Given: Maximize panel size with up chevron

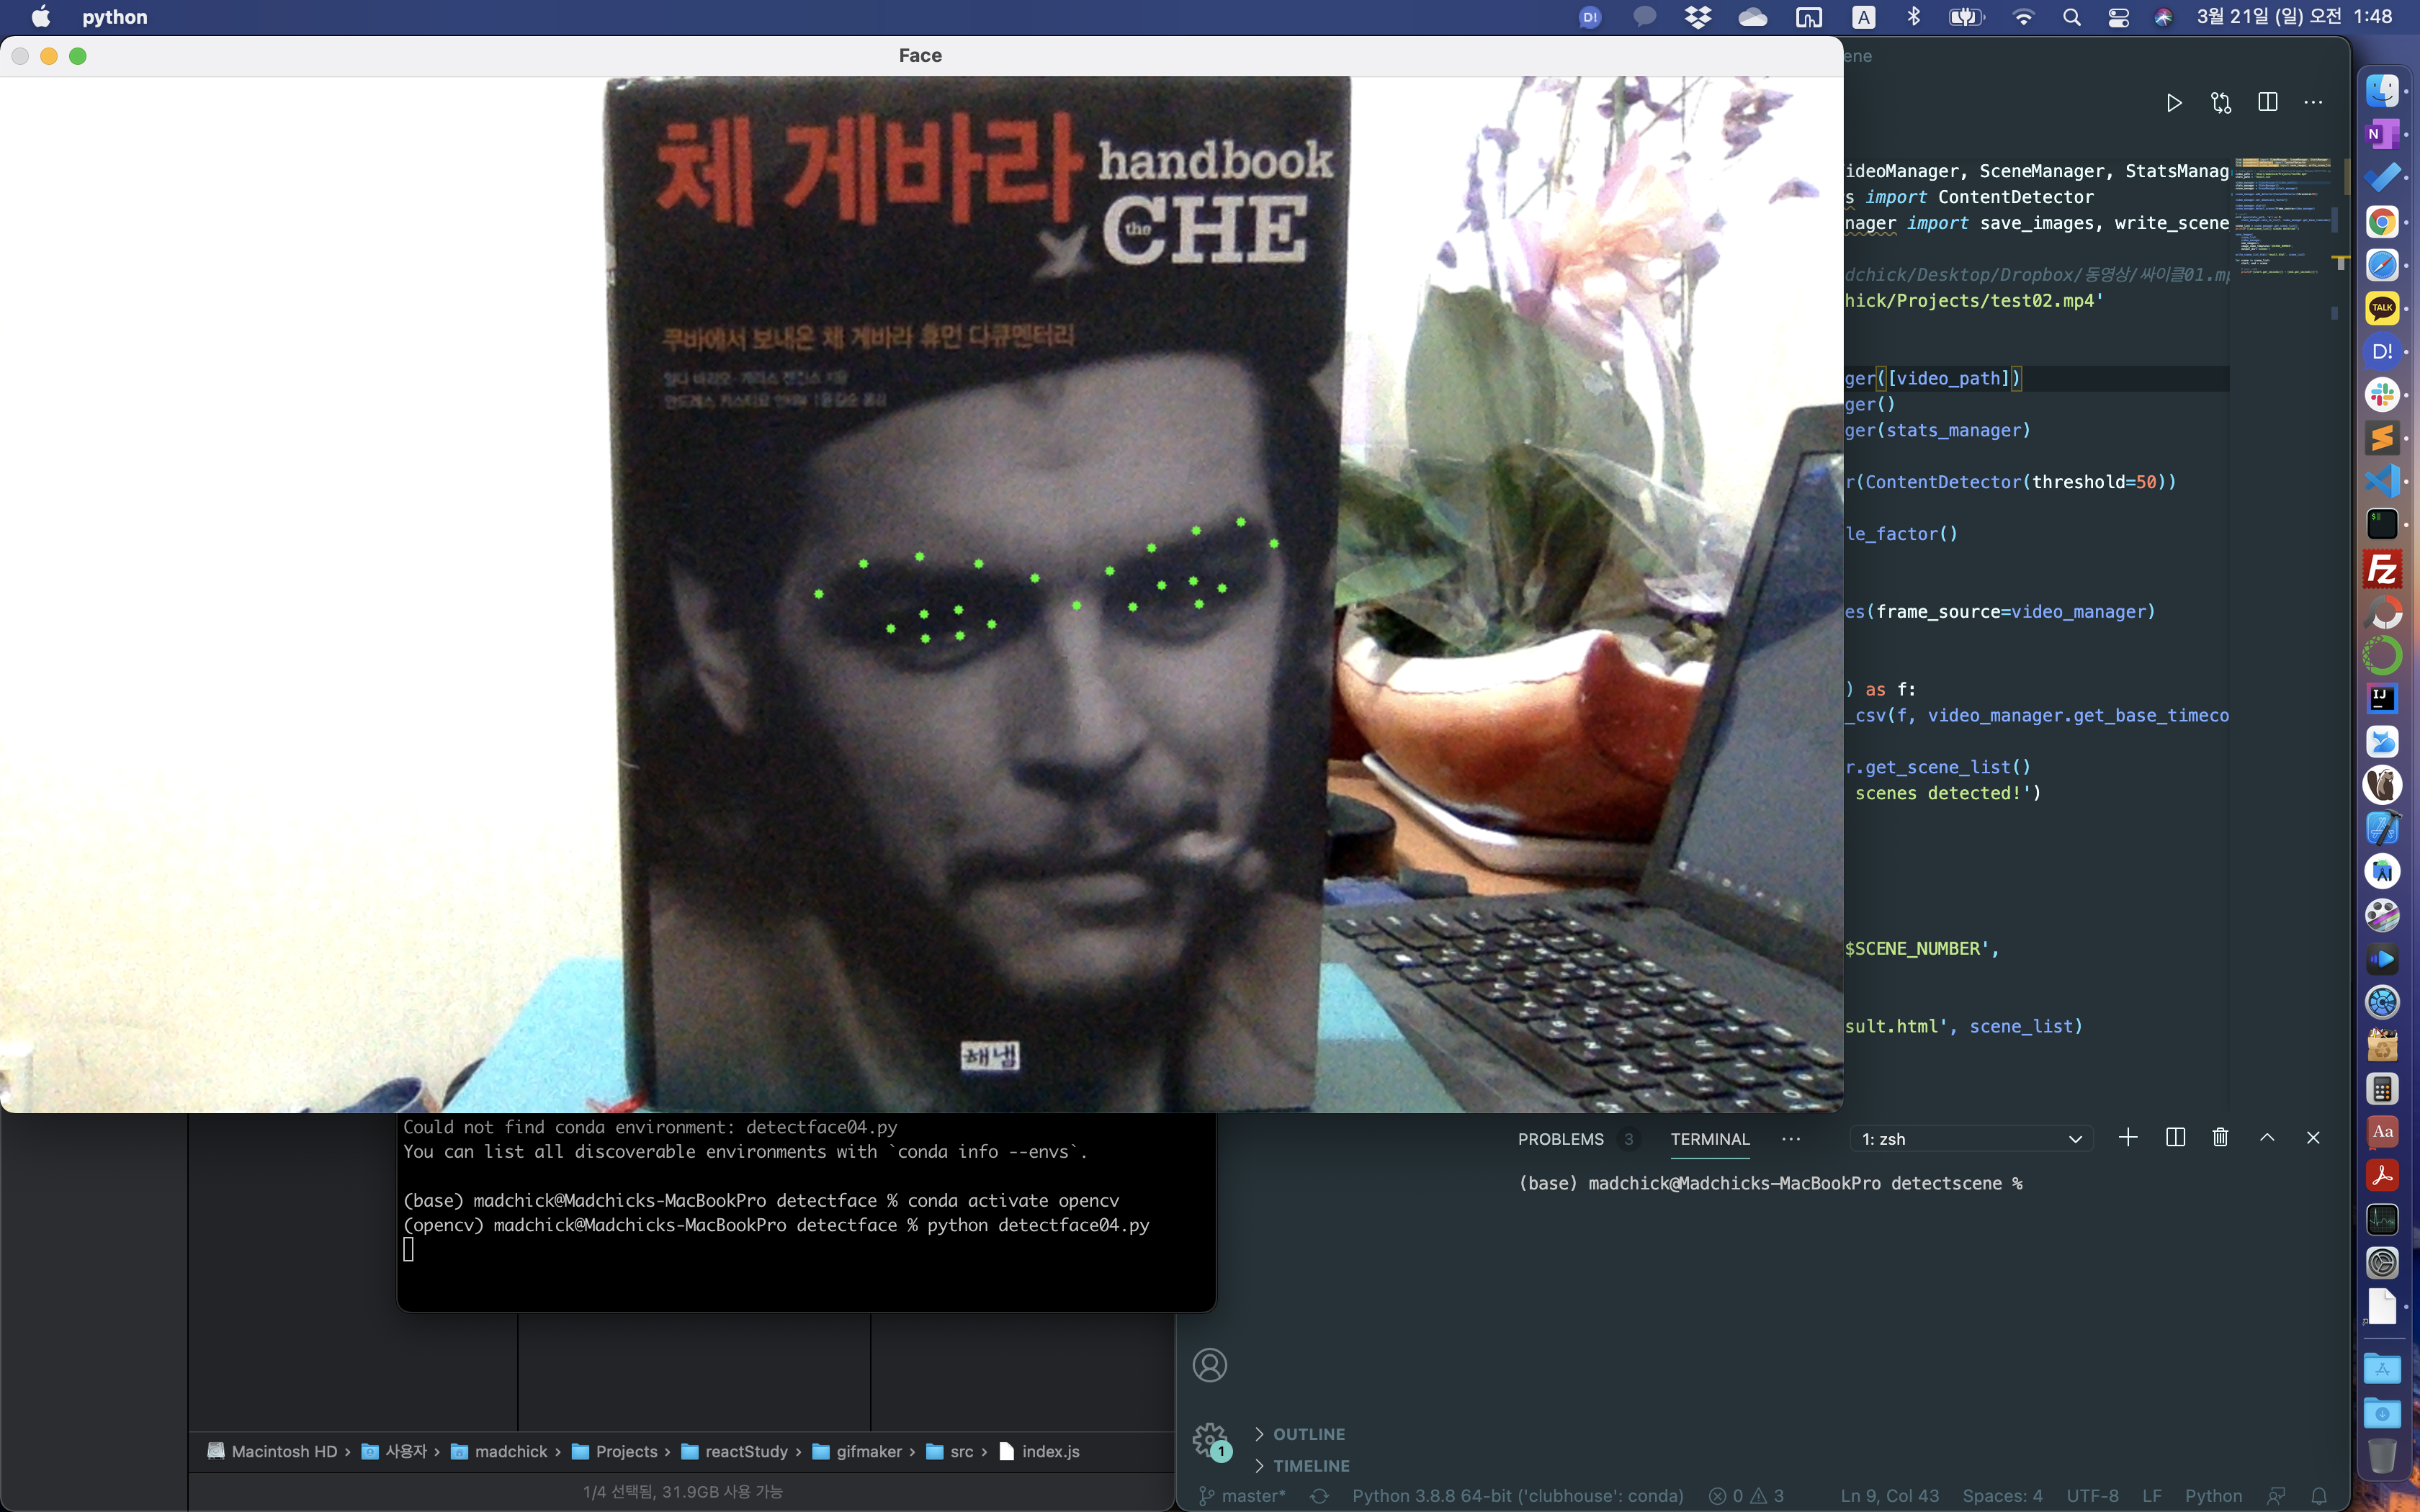Looking at the screenshot, I should pyautogui.click(x=2267, y=1138).
